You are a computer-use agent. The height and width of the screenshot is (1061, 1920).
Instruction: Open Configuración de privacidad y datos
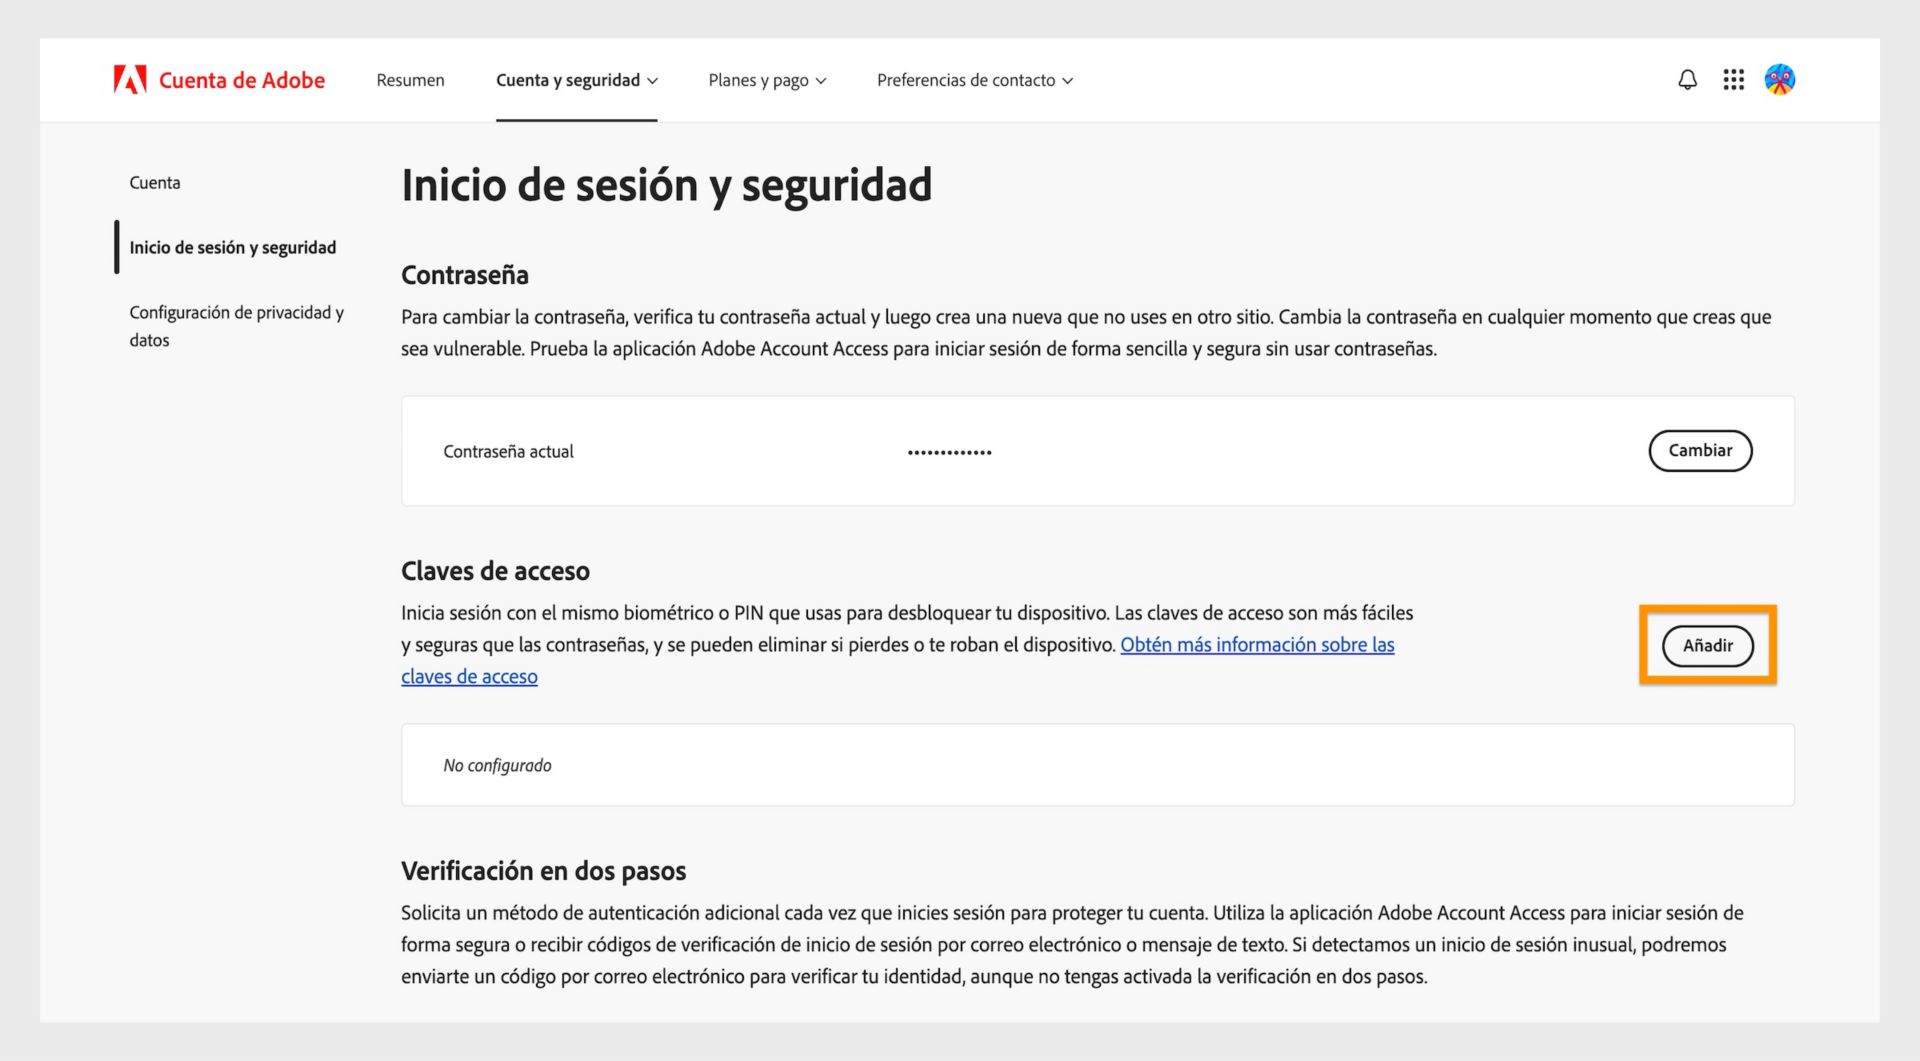pyautogui.click(x=236, y=326)
